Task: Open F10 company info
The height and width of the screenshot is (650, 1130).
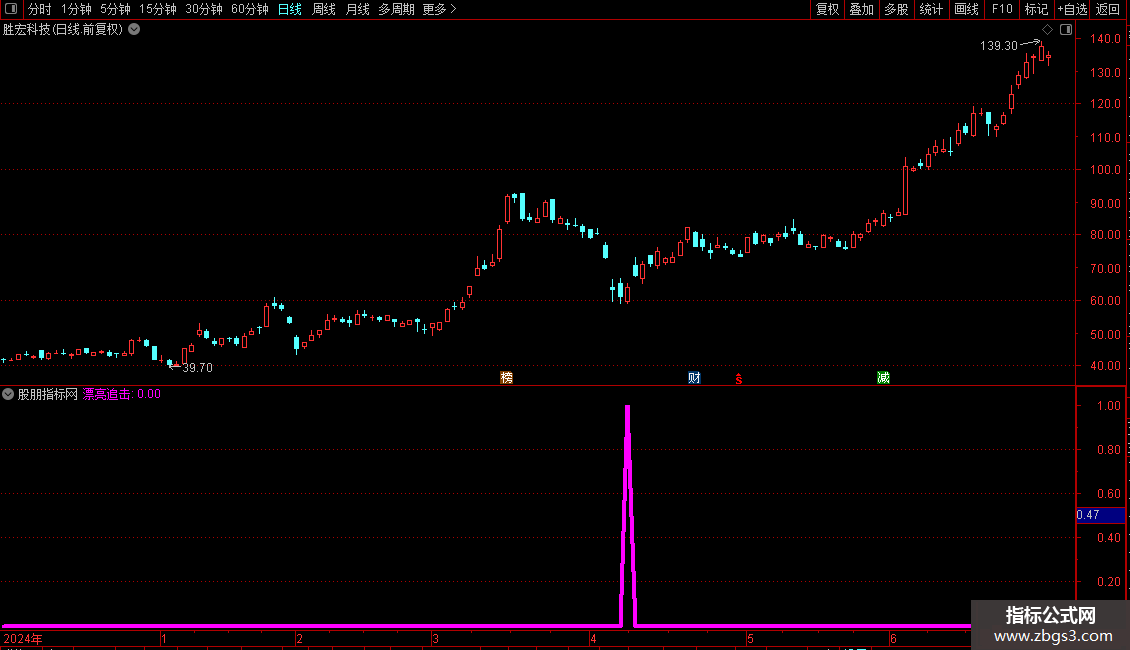Action: [1002, 9]
